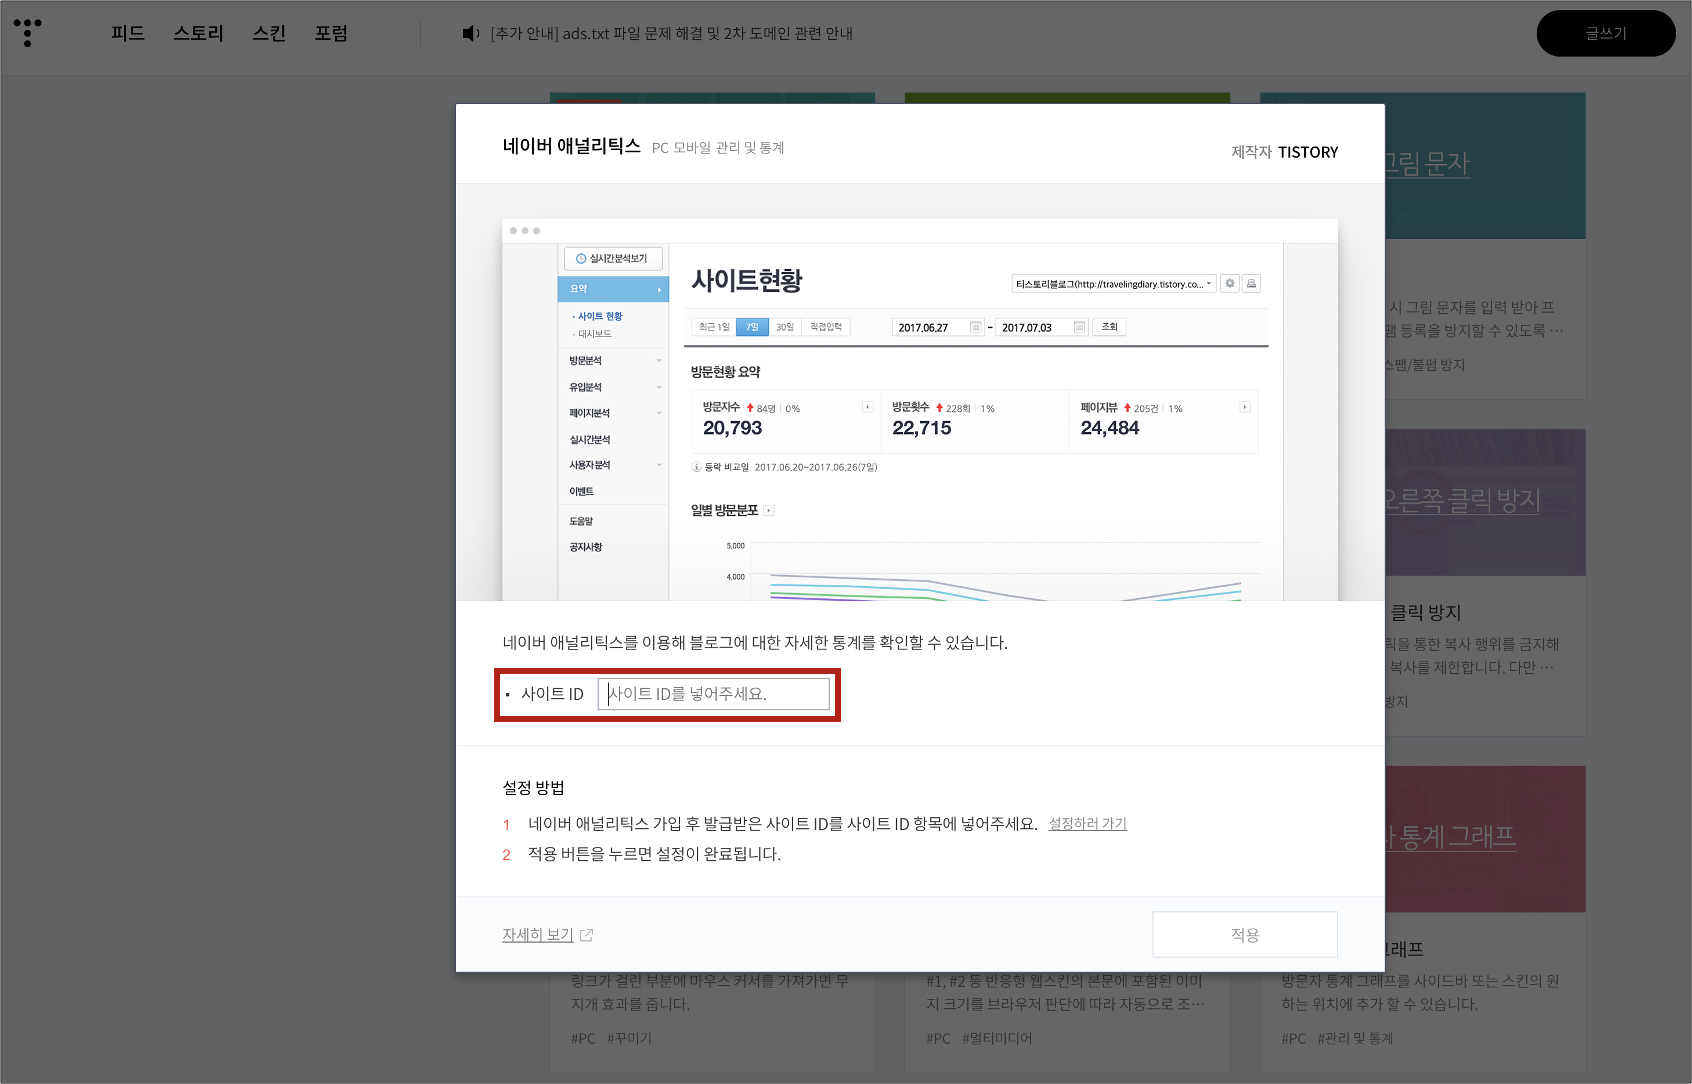Focus the 사이트 ID input field
Image resolution: width=1692 pixels, height=1084 pixels.
coord(714,694)
